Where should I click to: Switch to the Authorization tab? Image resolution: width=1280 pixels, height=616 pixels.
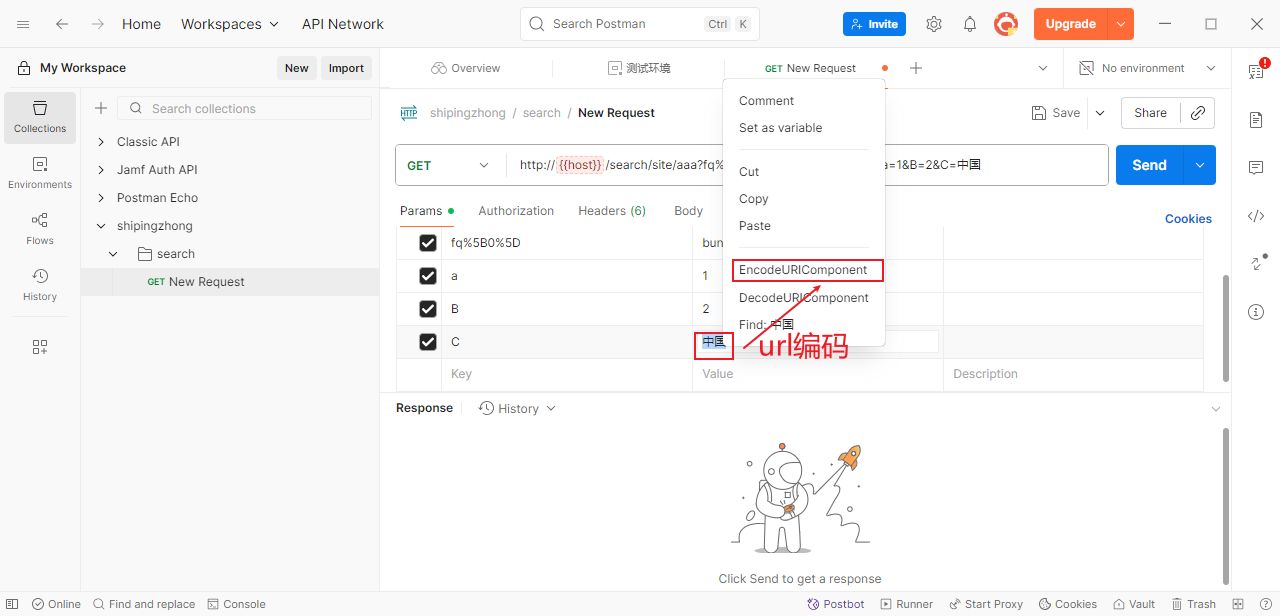coord(516,211)
